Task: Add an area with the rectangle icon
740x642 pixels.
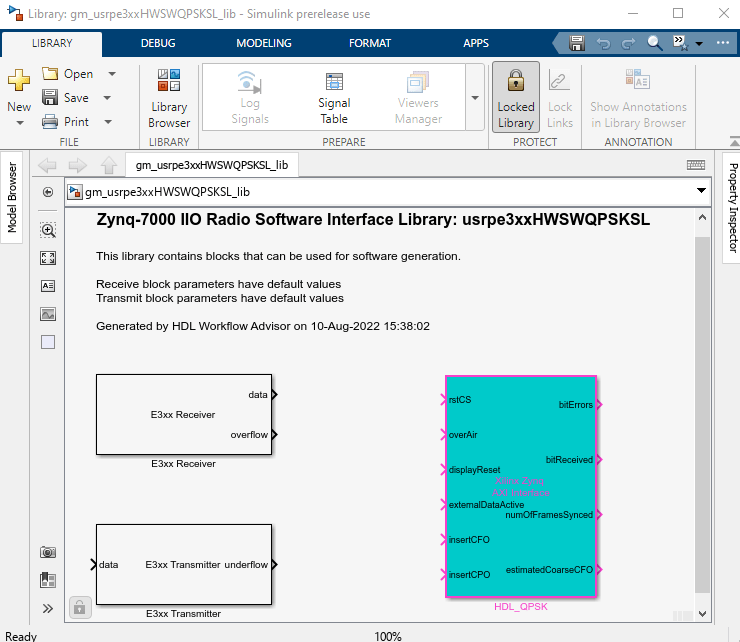Action: coord(48,342)
